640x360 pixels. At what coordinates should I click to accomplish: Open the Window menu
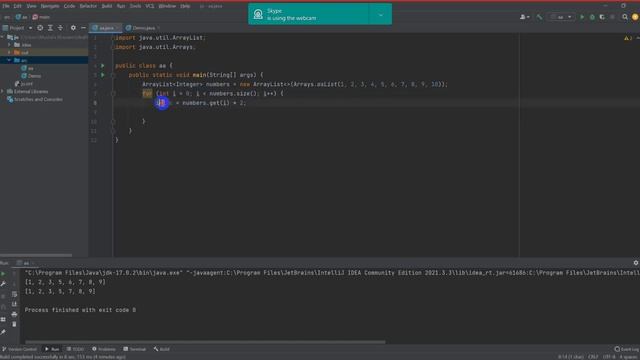(167, 6)
